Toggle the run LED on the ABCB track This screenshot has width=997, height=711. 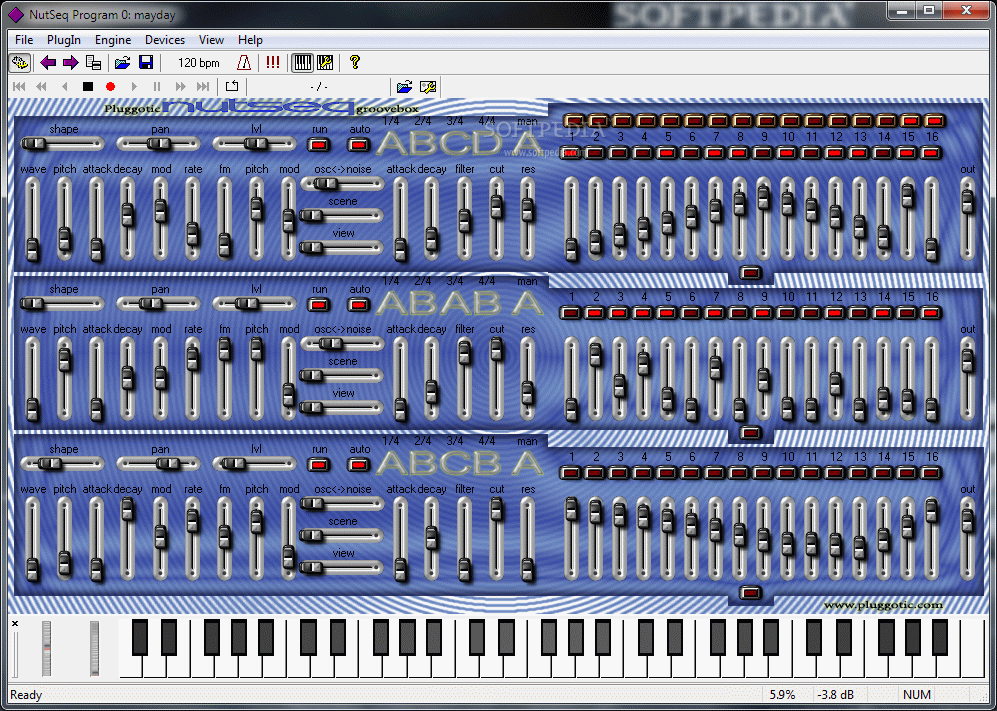[319, 466]
